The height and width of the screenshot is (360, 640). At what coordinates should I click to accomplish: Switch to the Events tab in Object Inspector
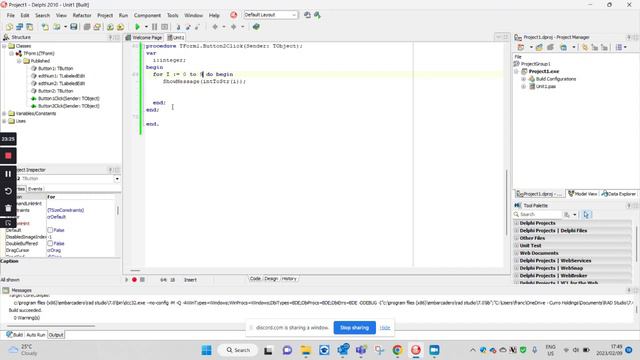[x=35, y=189]
